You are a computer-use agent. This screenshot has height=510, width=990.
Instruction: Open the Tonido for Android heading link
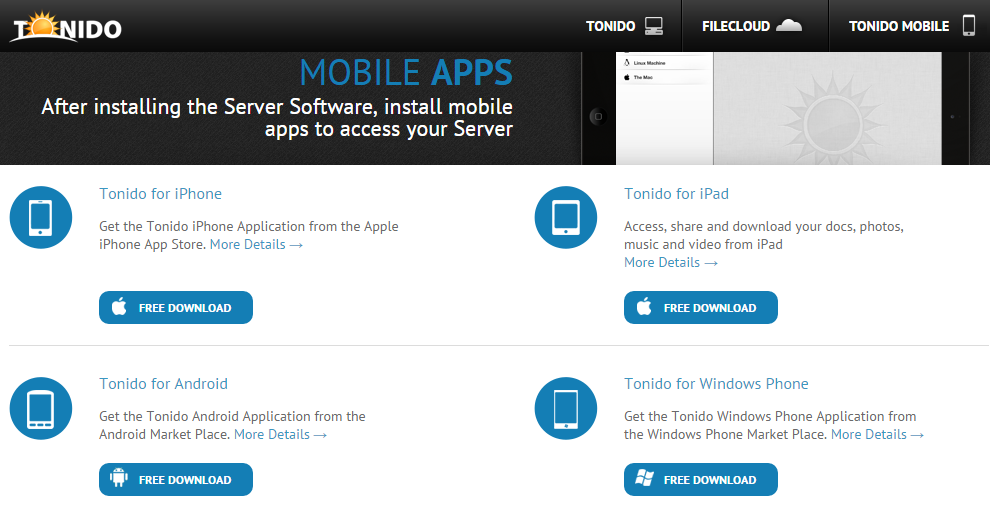[x=164, y=384]
